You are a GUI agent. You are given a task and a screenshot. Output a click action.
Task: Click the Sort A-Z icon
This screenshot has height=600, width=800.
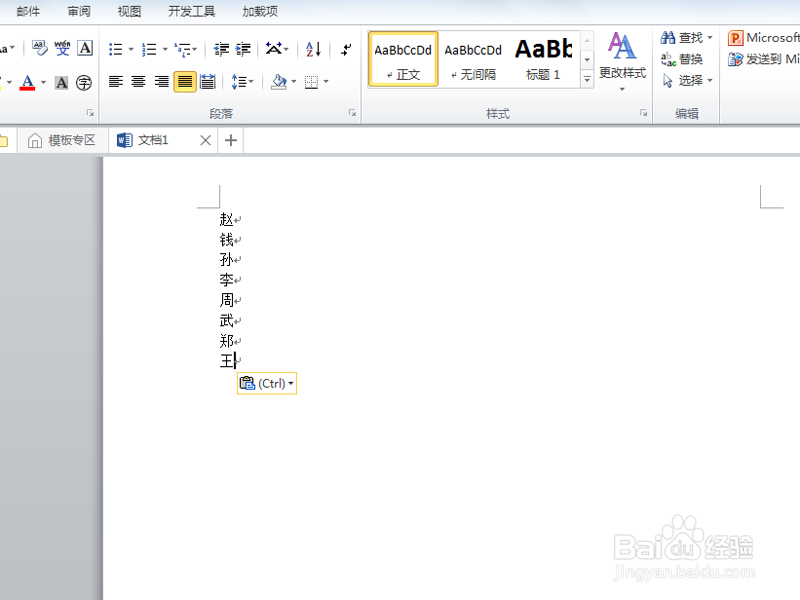point(313,49)
